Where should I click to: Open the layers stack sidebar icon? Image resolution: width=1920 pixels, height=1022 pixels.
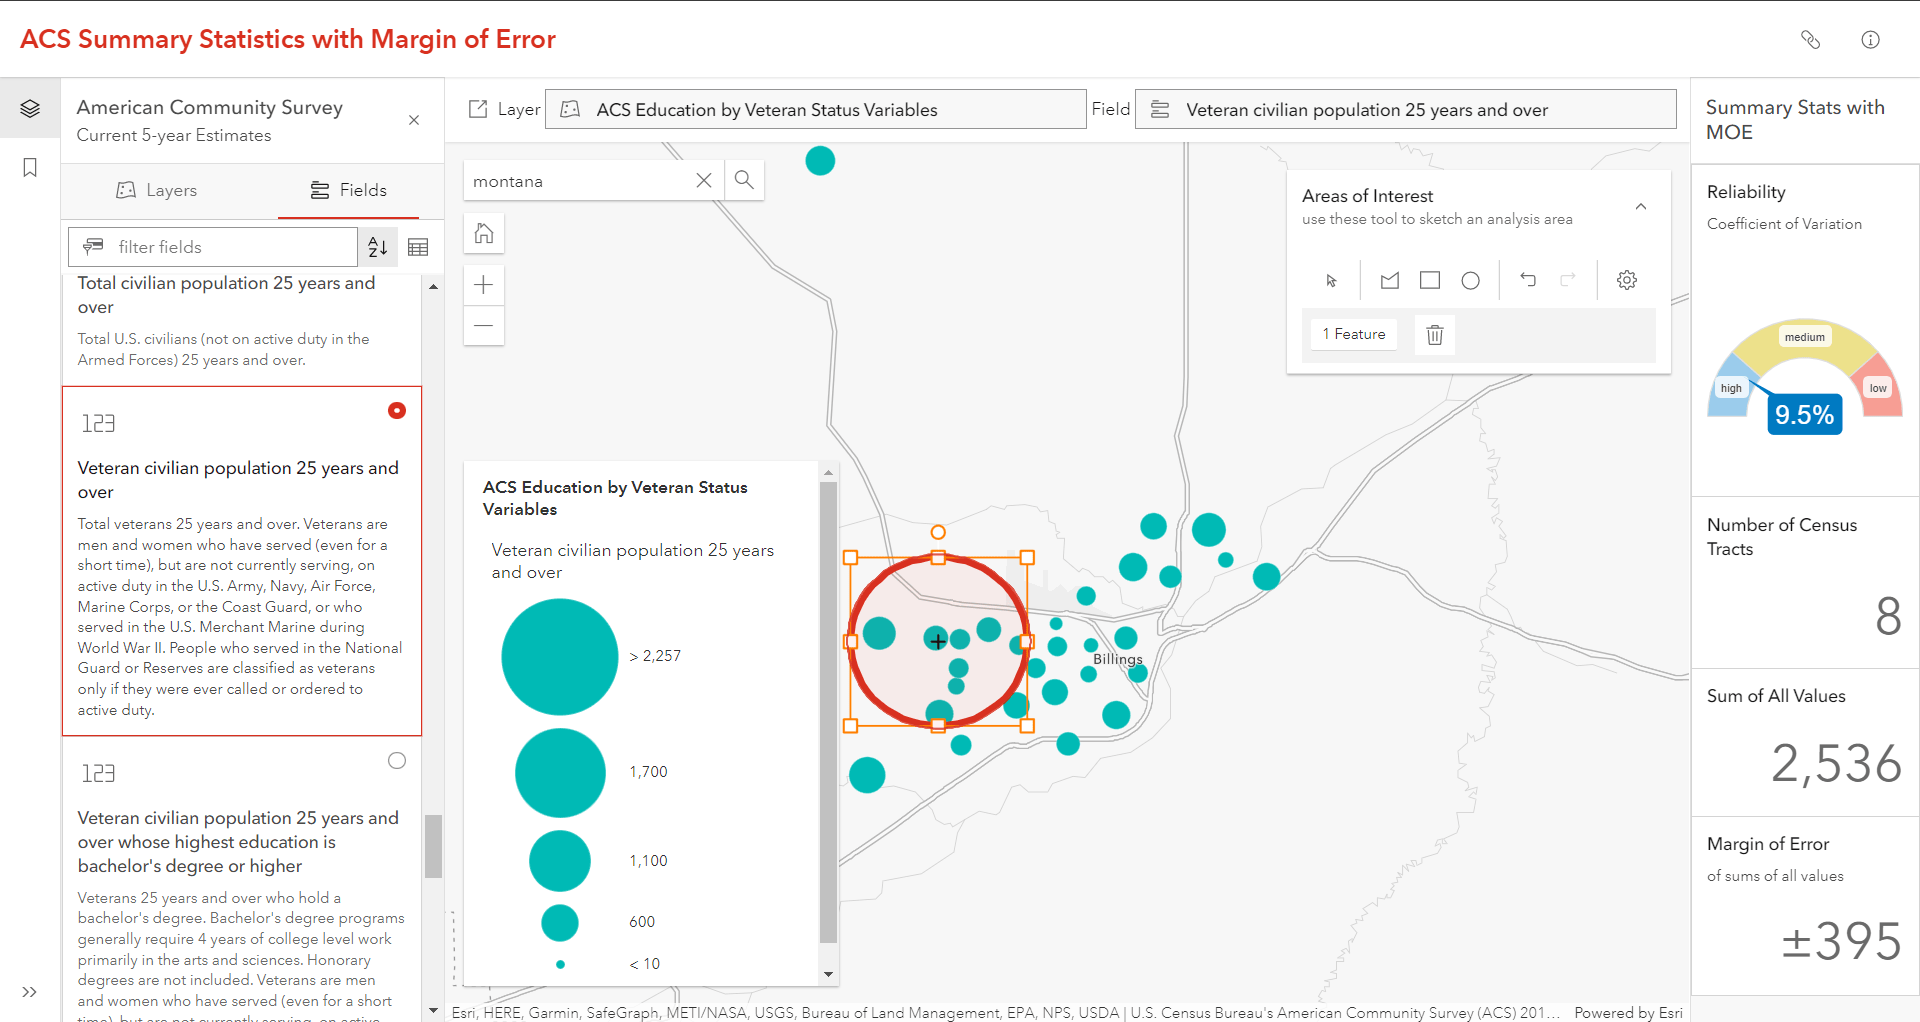(x=30, y=108)
